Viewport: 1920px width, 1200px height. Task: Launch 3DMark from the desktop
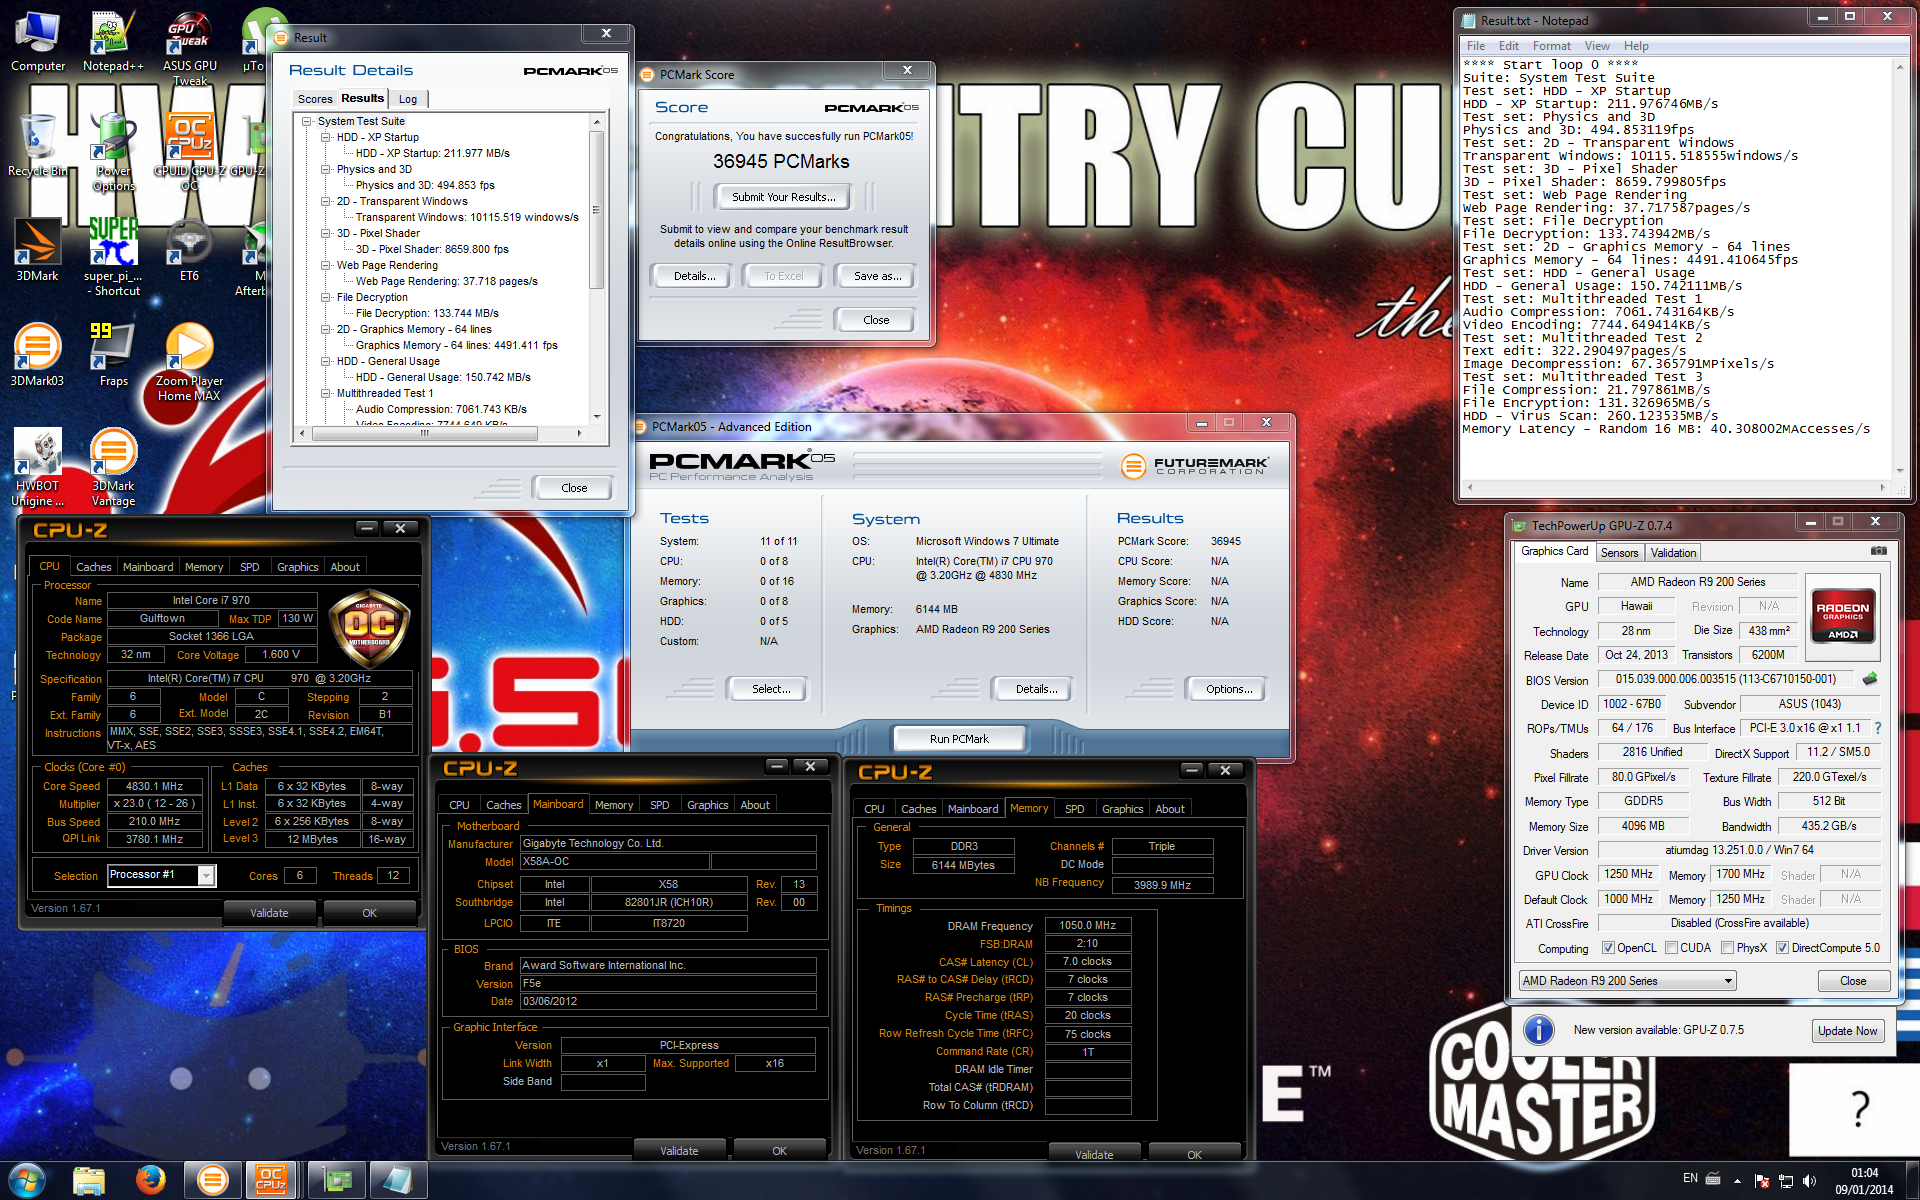click(37, 250)
